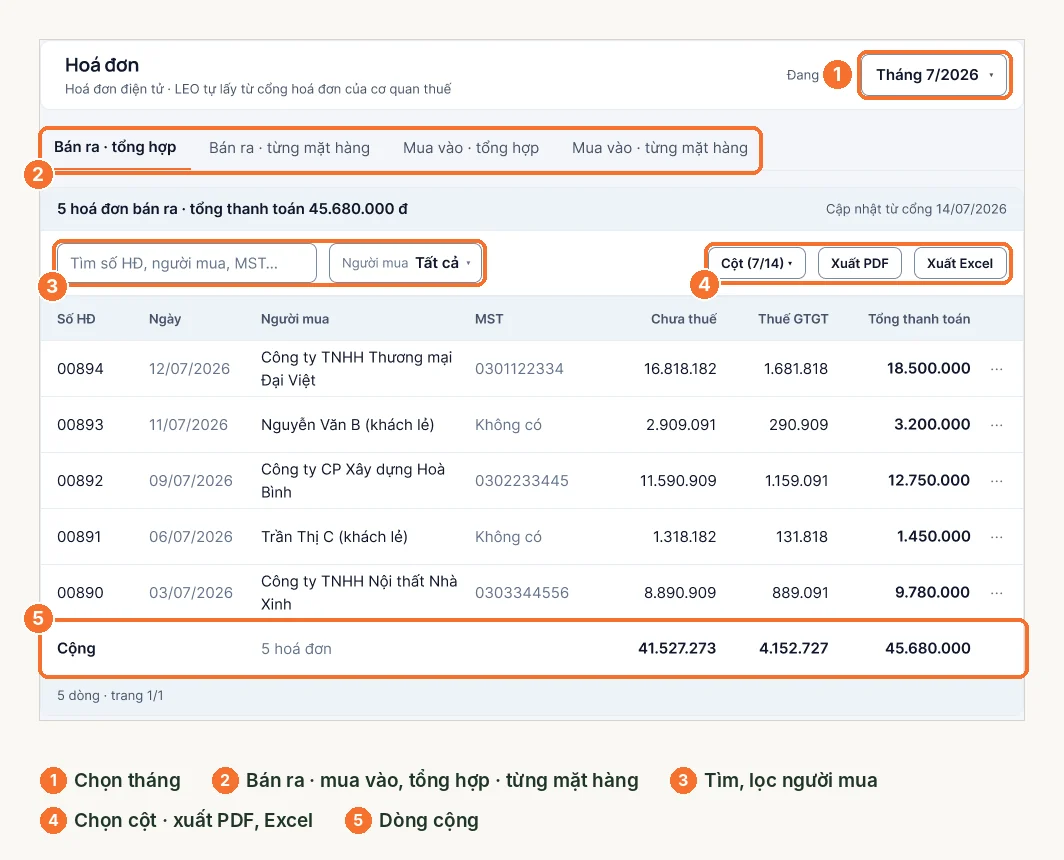This screenshot has width=1064, height=860.
Task: Click the MST column header
Action: point(489,319)
